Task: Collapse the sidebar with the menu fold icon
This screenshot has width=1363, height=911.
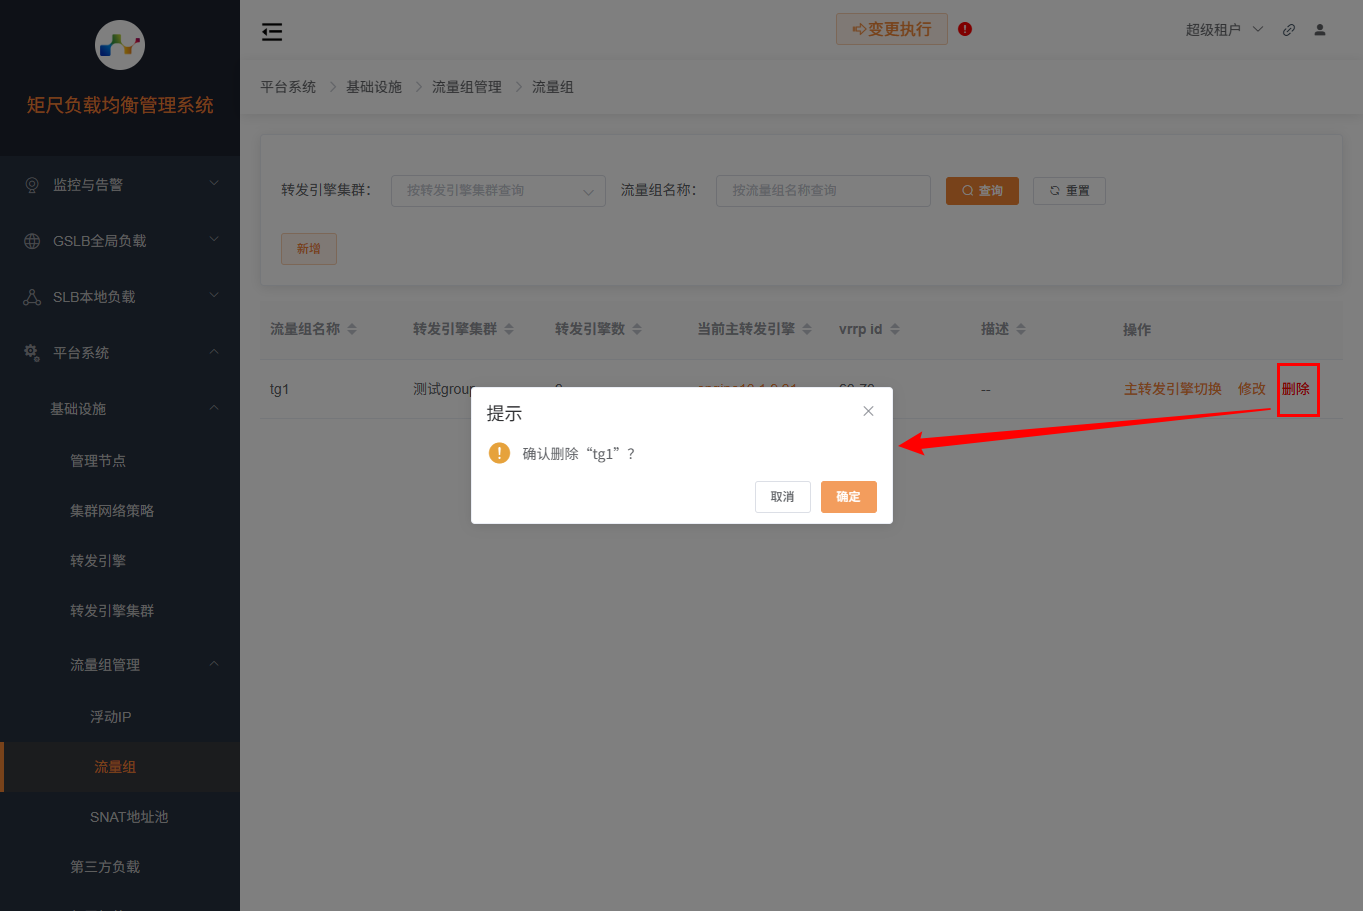Action: pyautogui.click(x=272, y=32)
